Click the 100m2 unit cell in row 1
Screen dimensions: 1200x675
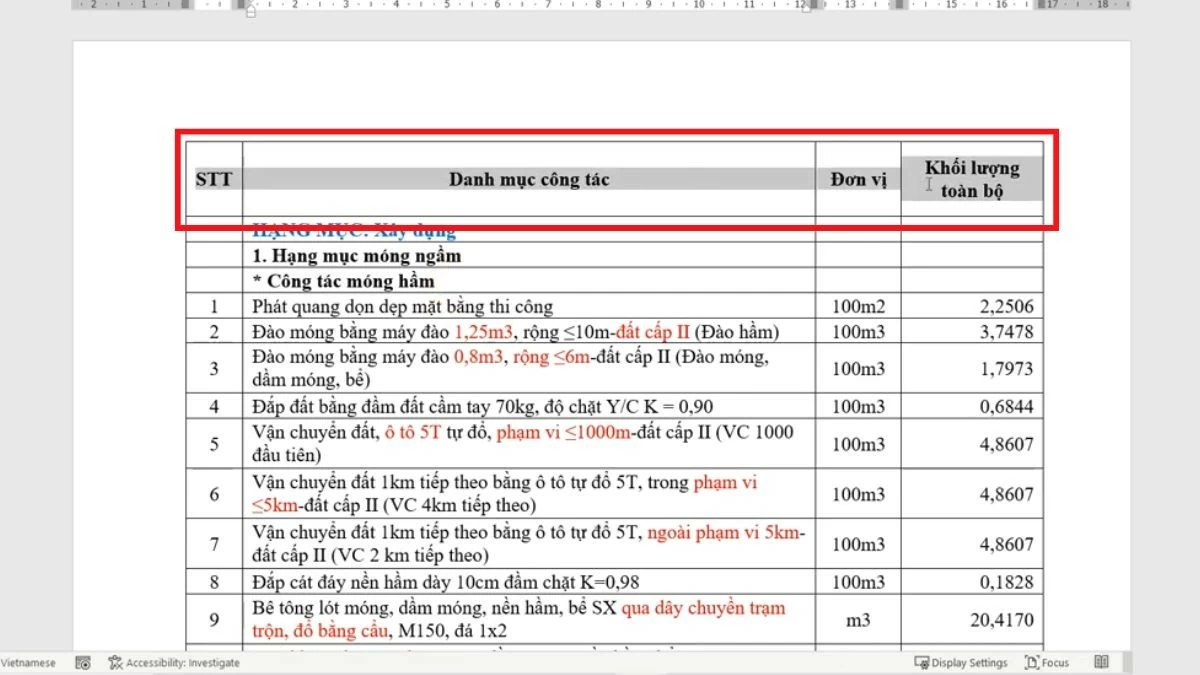point(857,307)
